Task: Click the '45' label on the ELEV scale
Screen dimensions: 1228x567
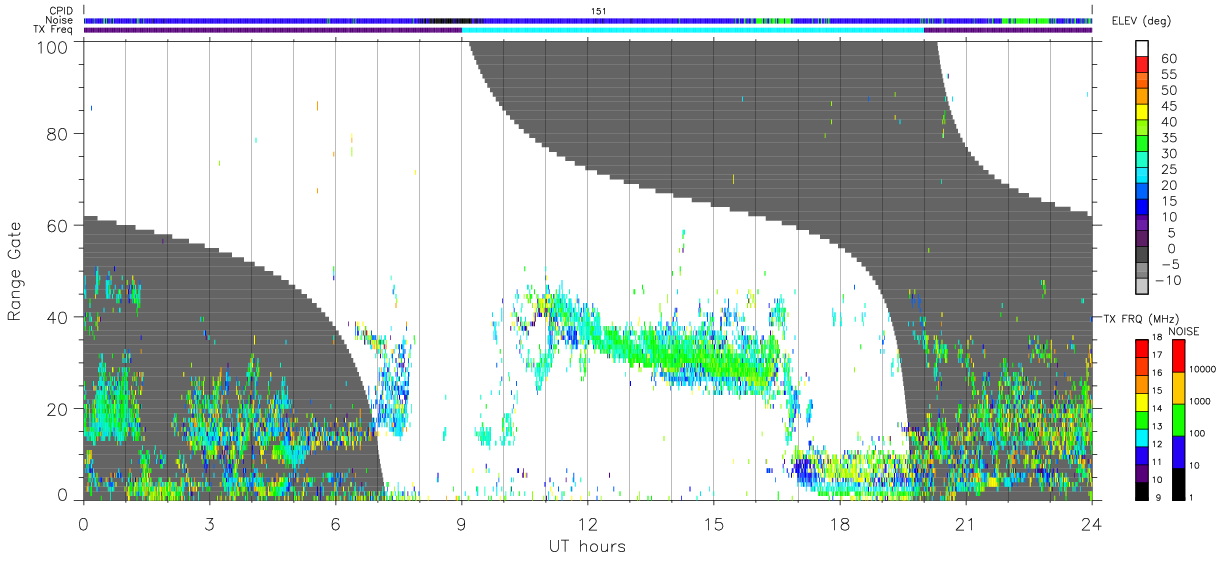Action: click(1168, 106)
